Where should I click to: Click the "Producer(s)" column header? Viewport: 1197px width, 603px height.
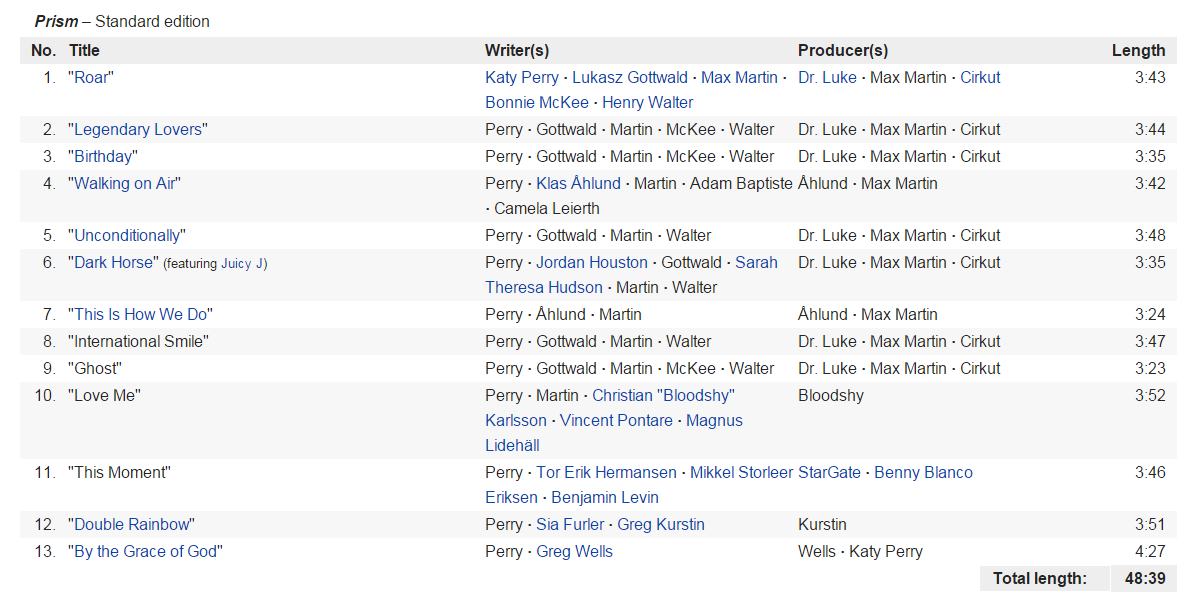843,50
